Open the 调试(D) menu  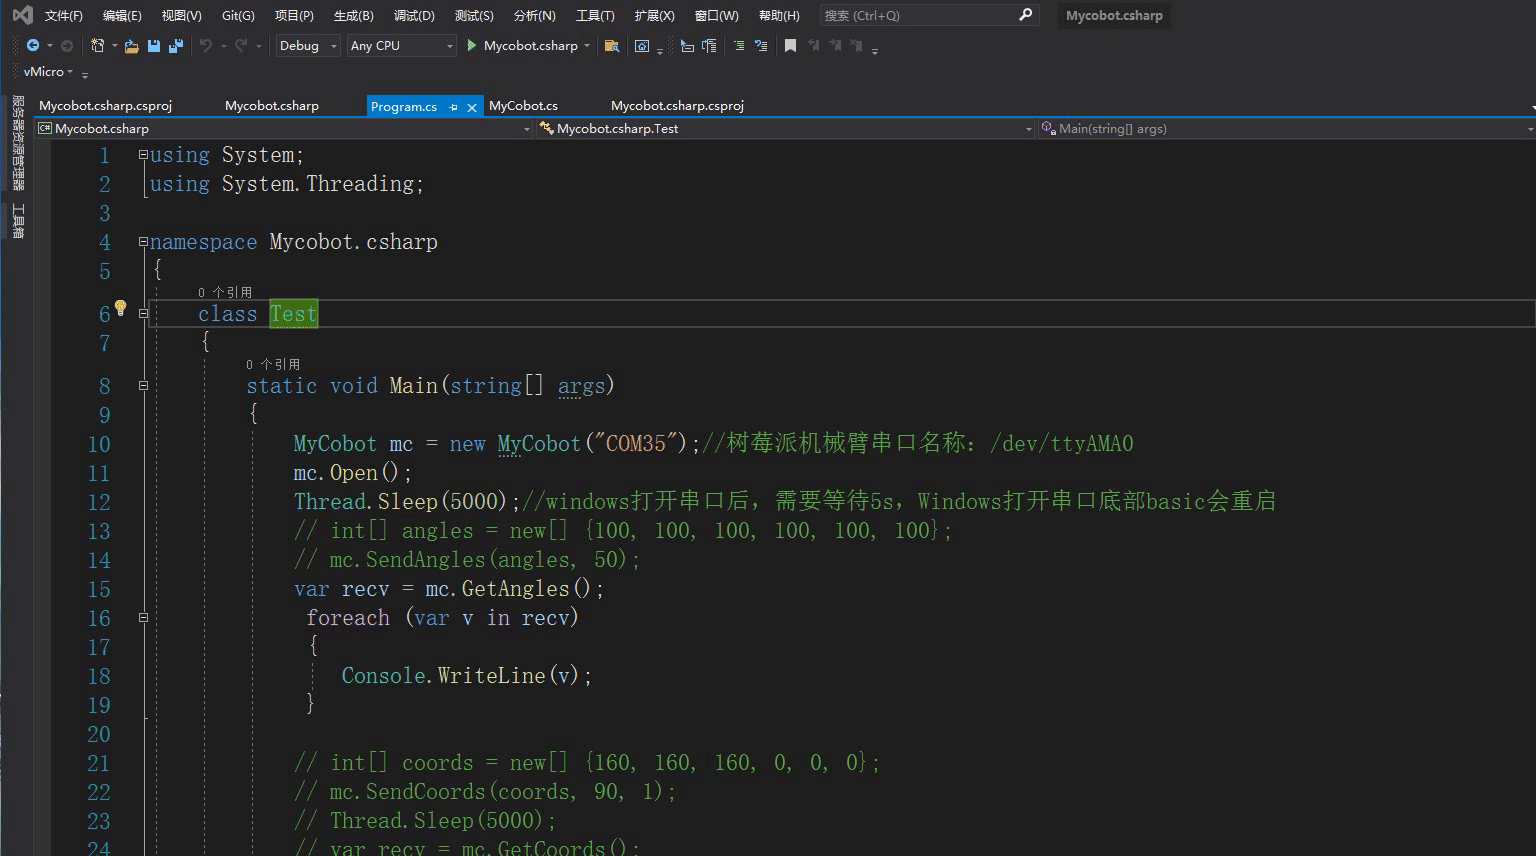414,15
